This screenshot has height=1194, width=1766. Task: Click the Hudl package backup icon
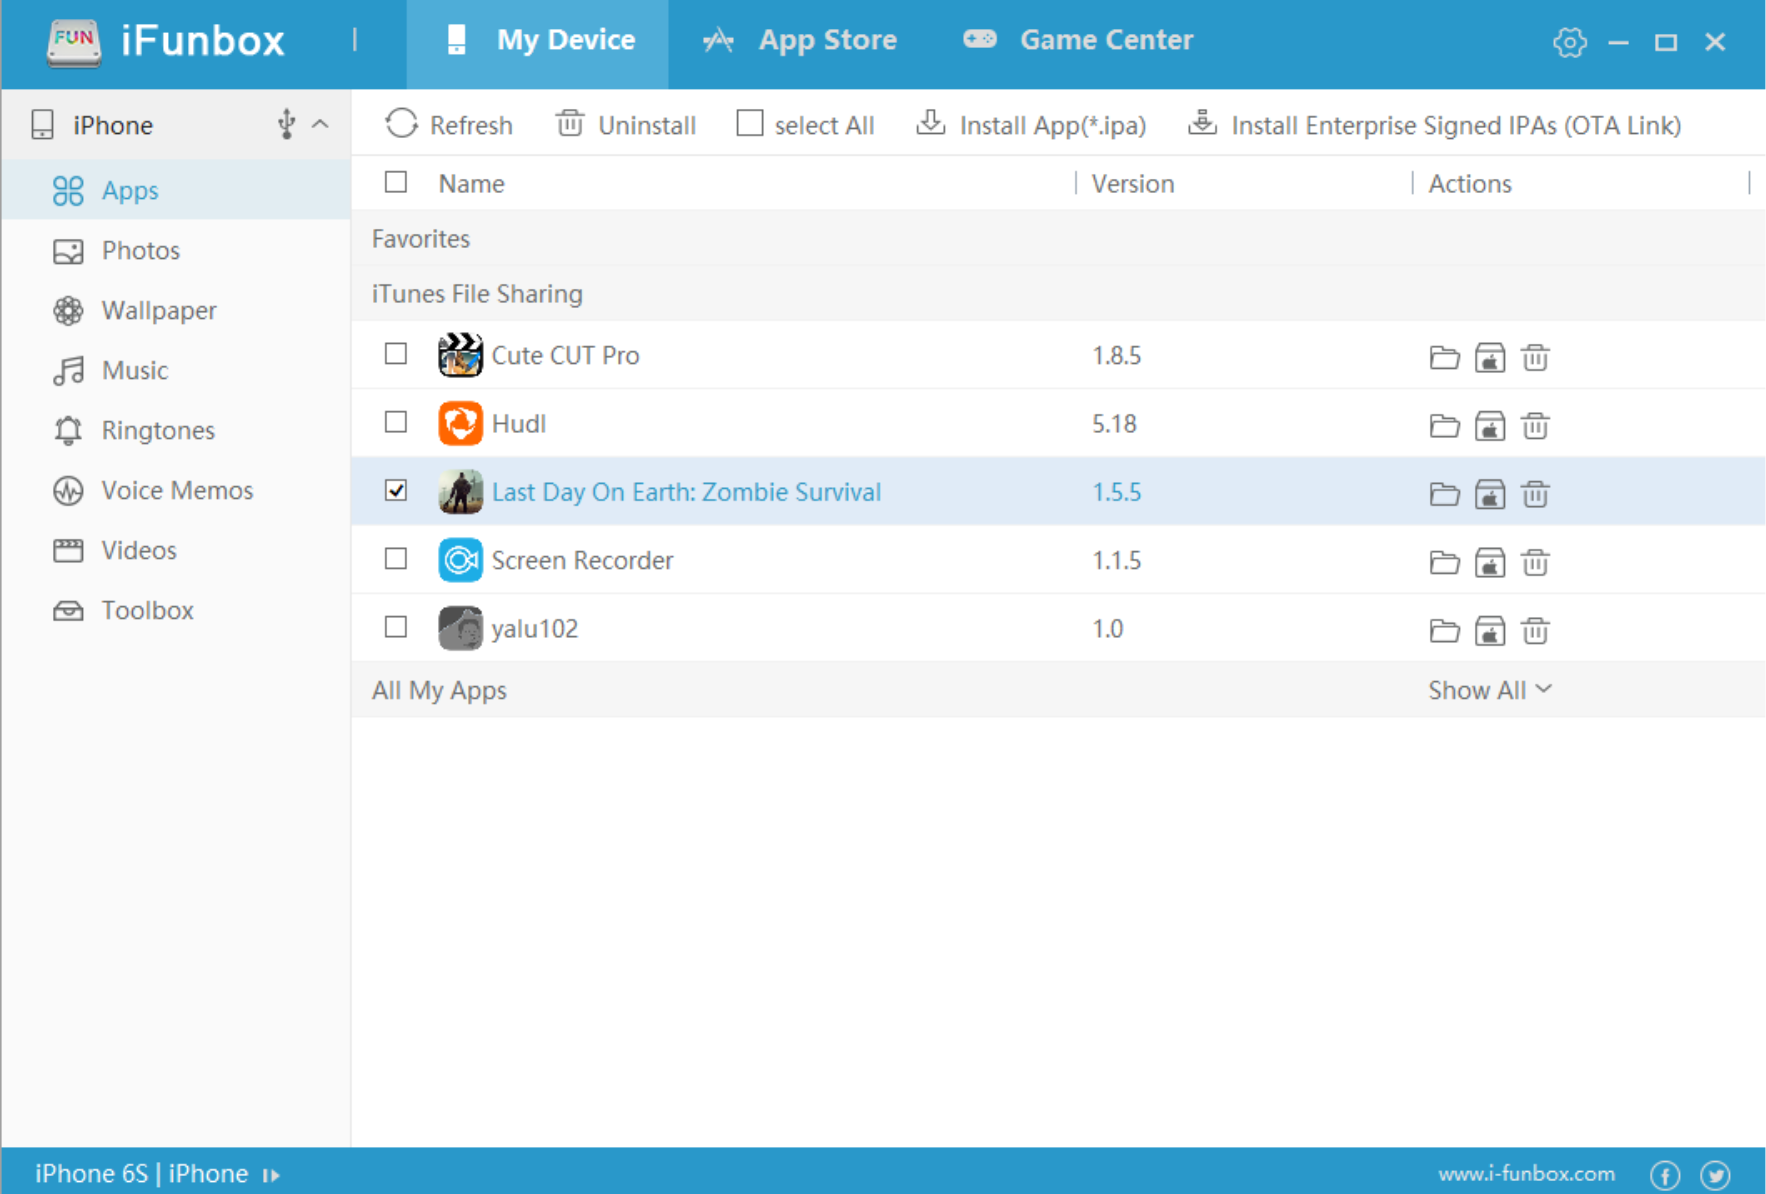(1490, 426)
